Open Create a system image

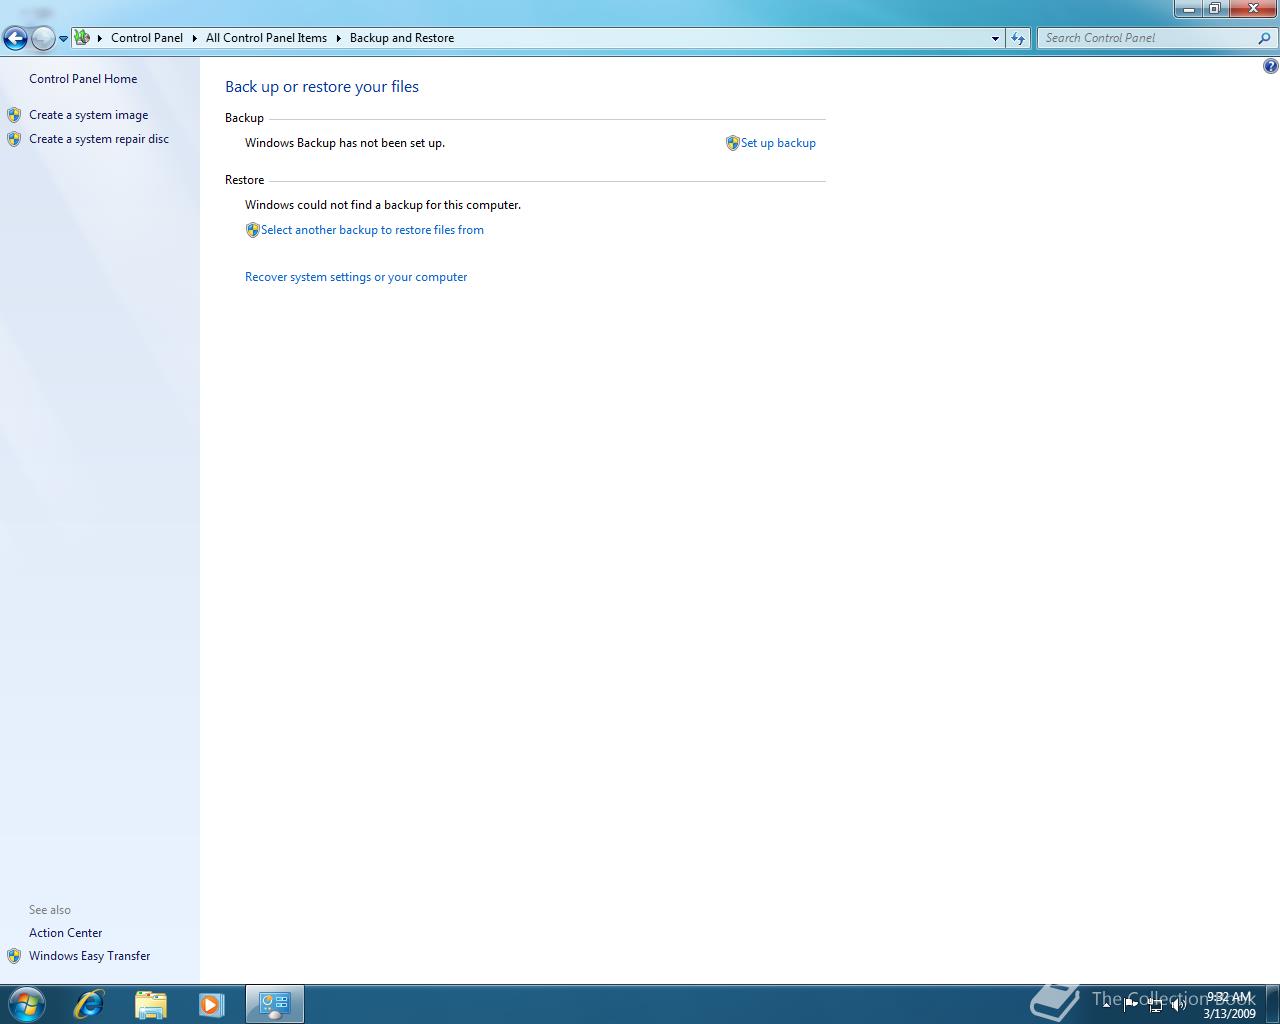click(x=88, y=115)
